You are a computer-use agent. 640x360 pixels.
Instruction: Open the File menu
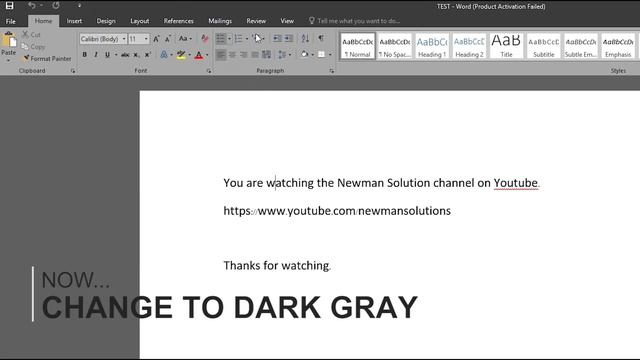click(11, 21)
